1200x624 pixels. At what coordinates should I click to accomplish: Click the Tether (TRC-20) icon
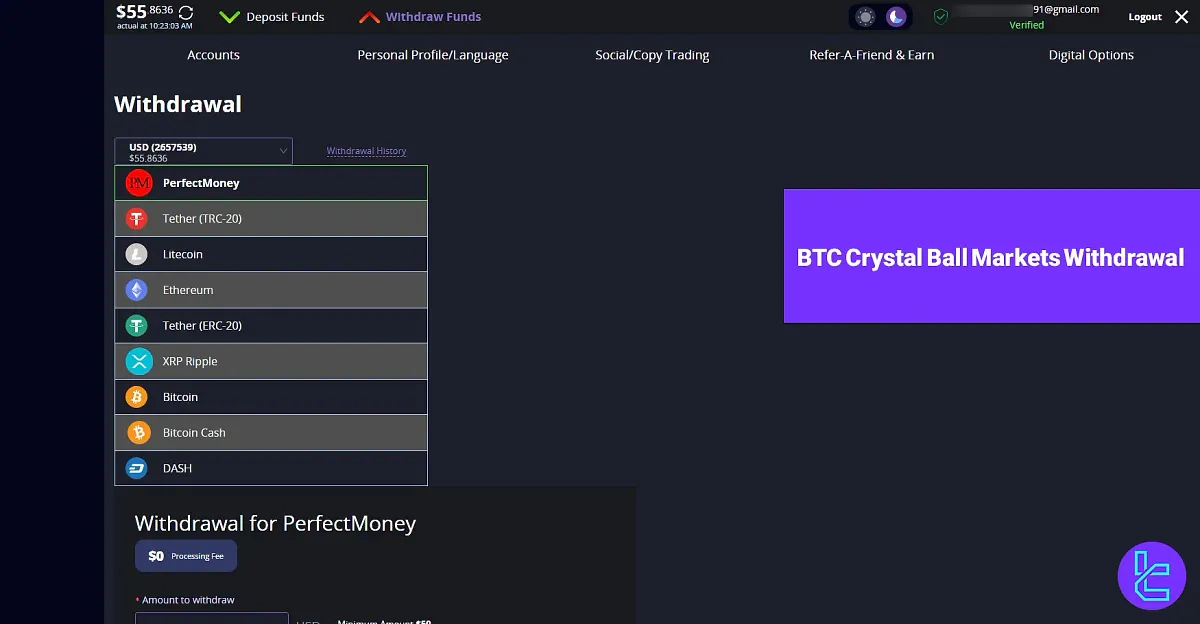137,218
